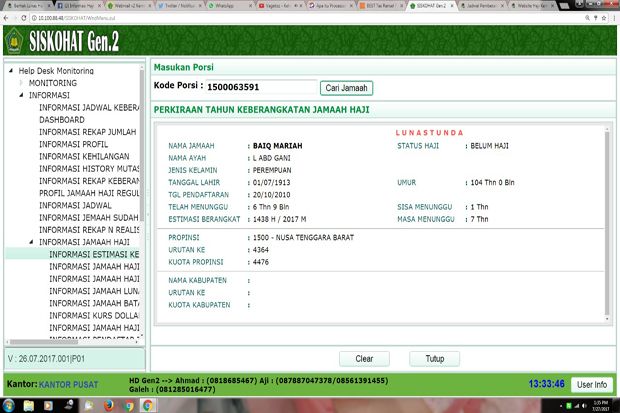Switch to the YouTube browser tab
620x413 pixels.
[279, 6]
